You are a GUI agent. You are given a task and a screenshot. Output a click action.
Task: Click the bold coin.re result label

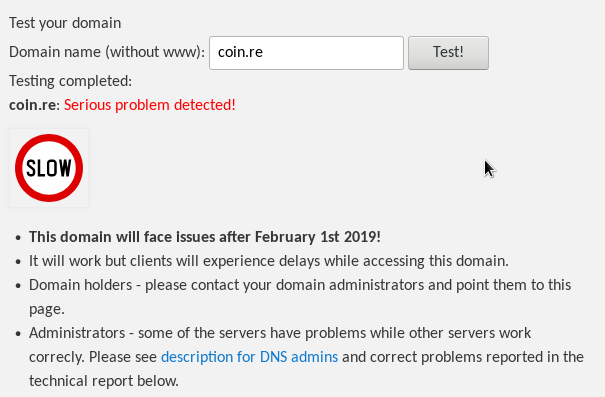click(x=32, y=105)
